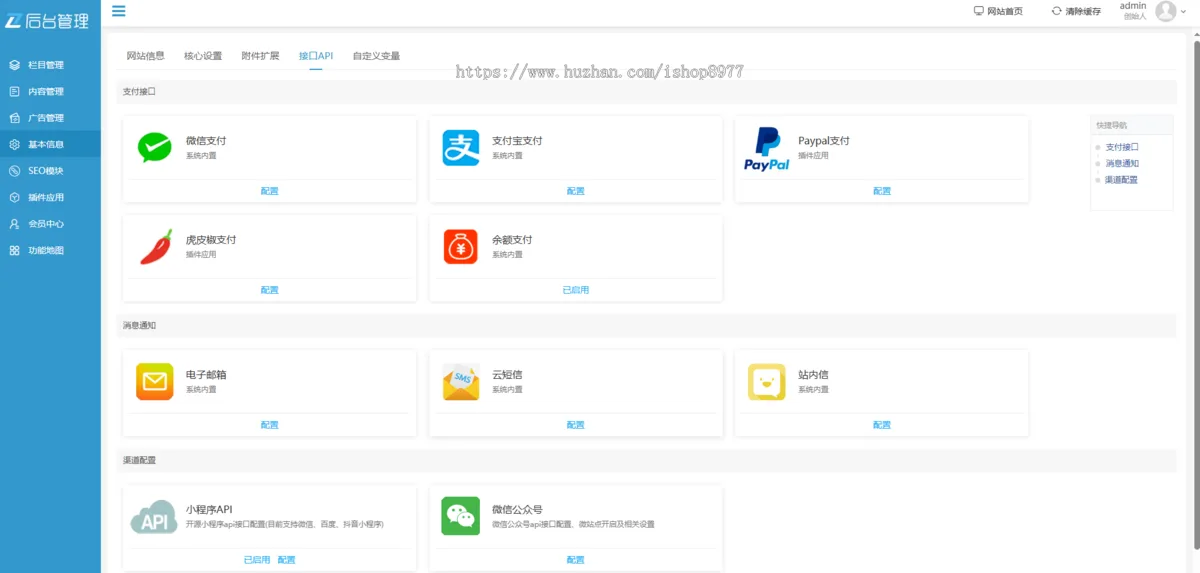This screenshot has height=573, width=1200.
Task: Jump to 支付接口 in quick navigation
Action: (x=1122, y=147)
